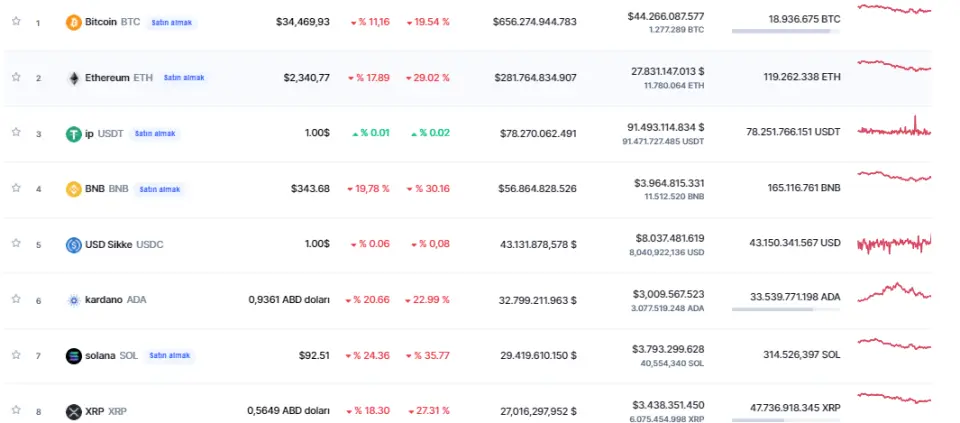Toggle the watchlist star for Ethereum

16,77
